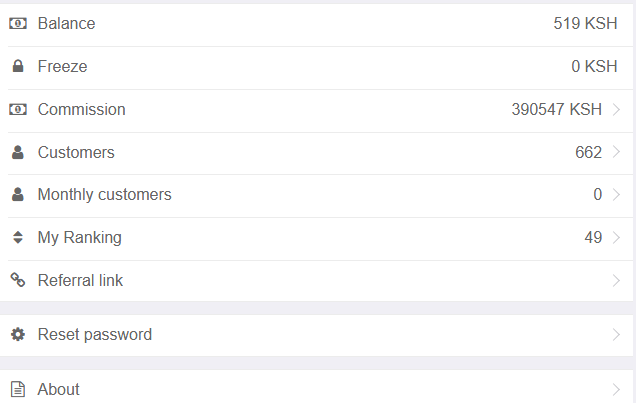
Task: Click the My Ranking label
Action: pos(79,238)
